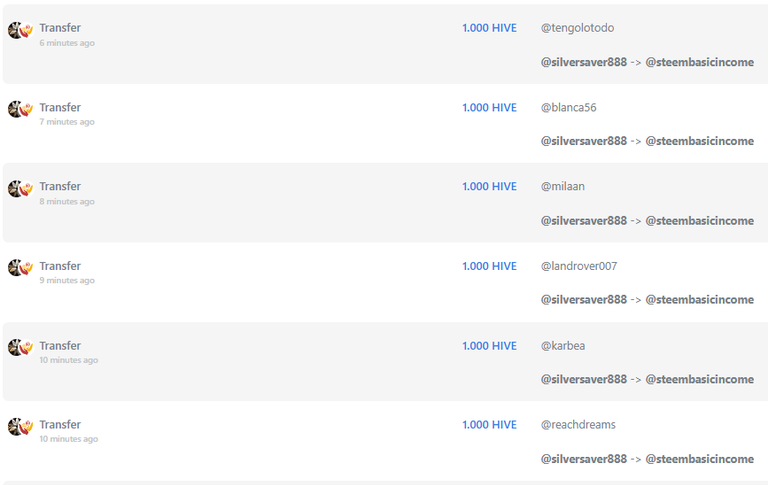The width and height of the screenshot is (768, 485).
Task: Click the '6 minutes ago' timestamp
Action: tap(67, 43)
